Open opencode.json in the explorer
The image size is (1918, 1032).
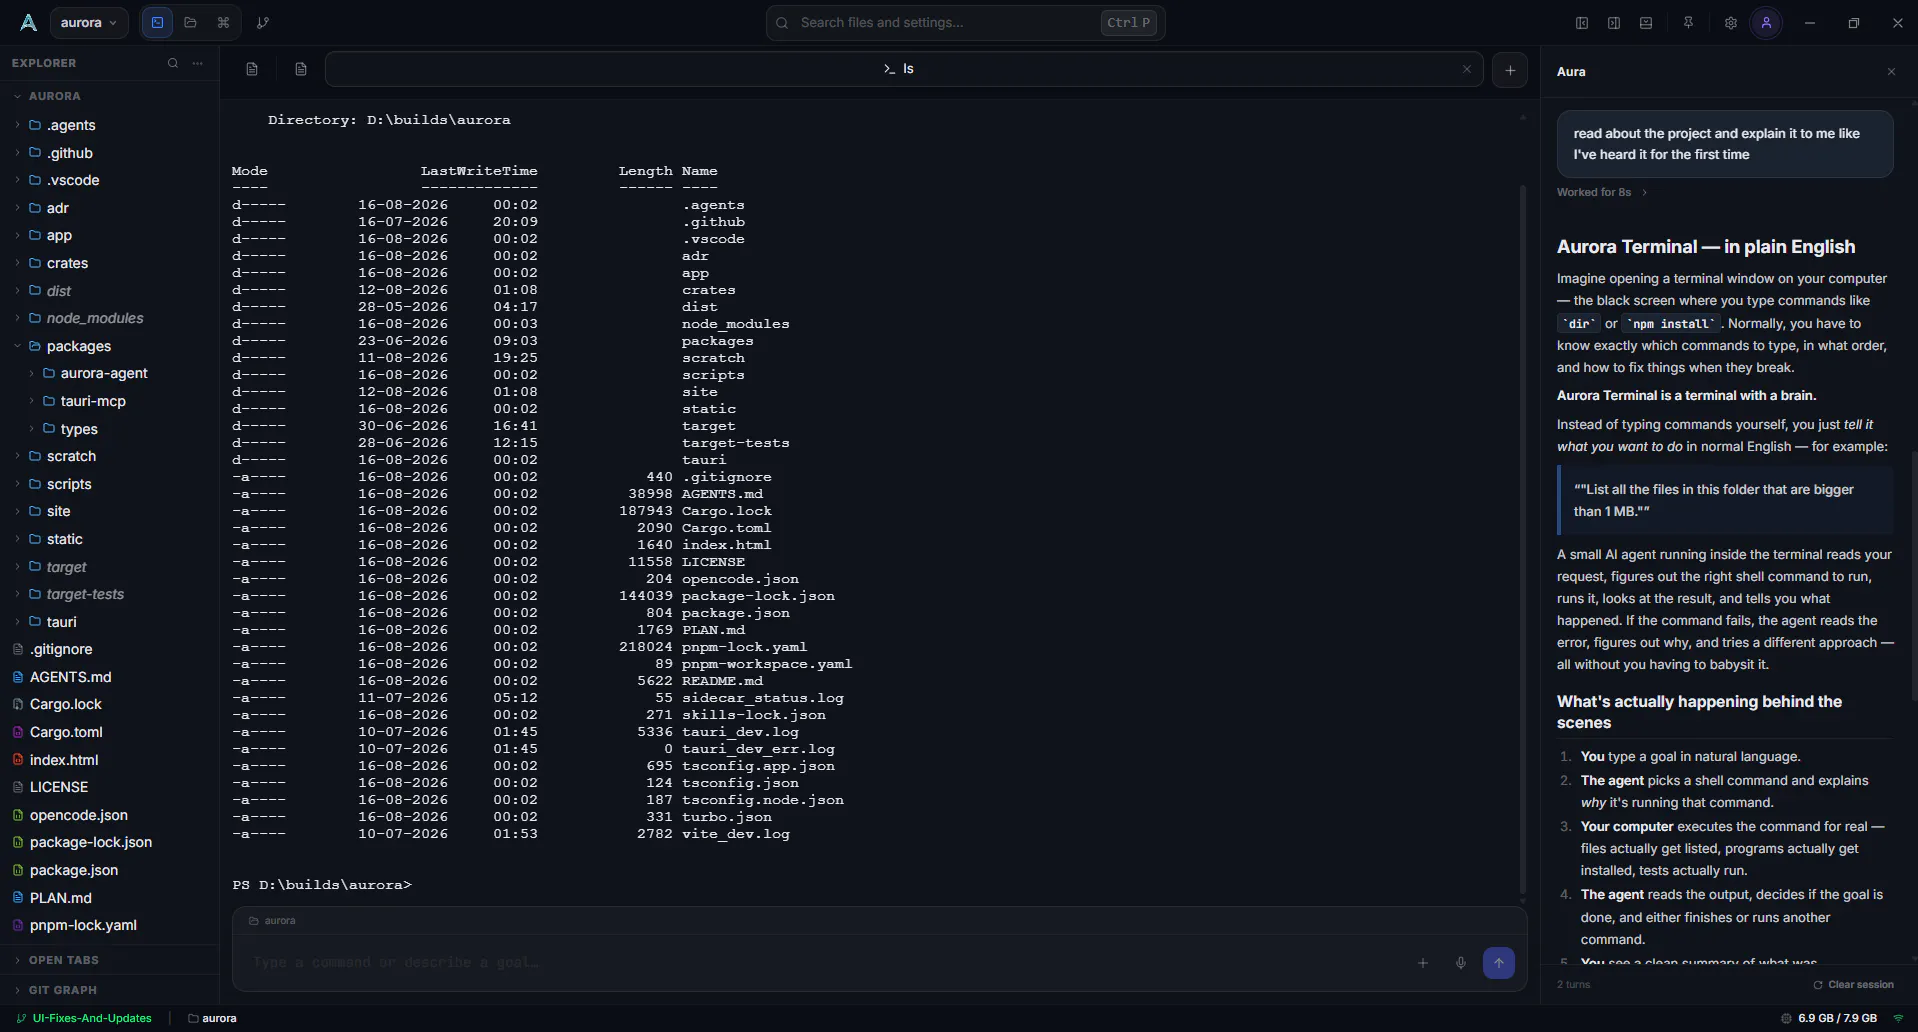[78, 815]
